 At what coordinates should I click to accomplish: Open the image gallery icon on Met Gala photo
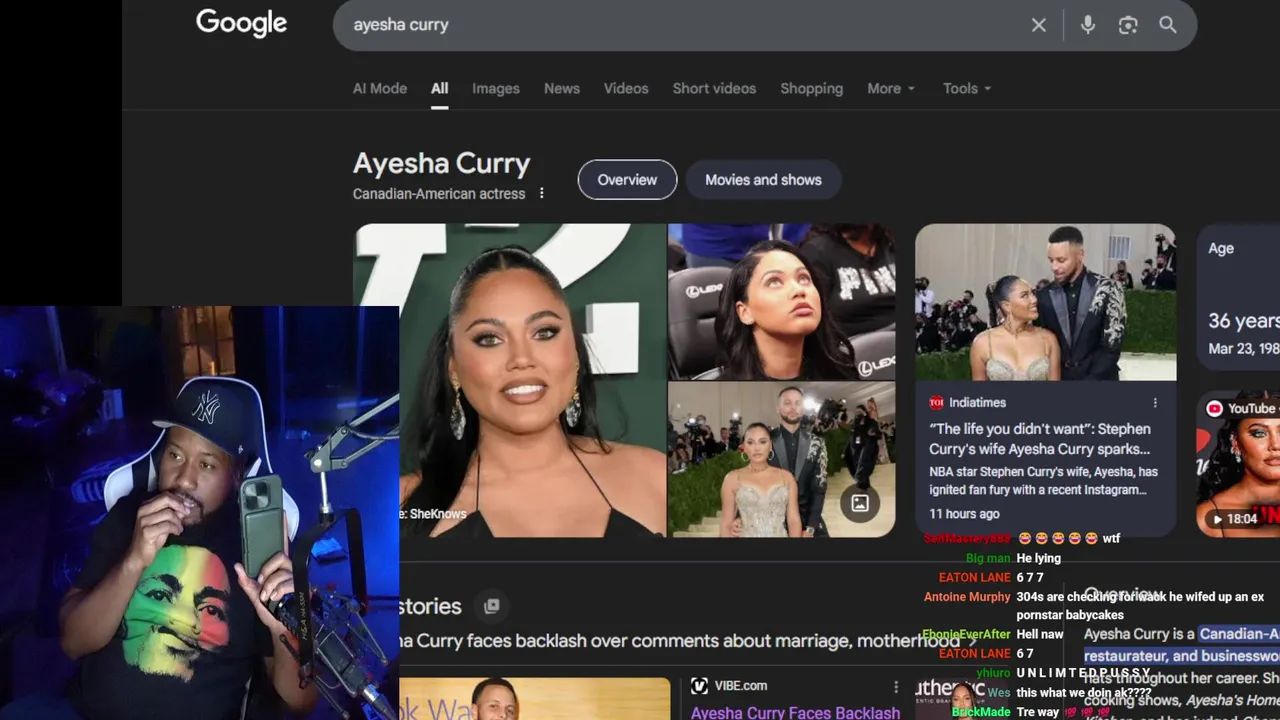pos(860,504)
